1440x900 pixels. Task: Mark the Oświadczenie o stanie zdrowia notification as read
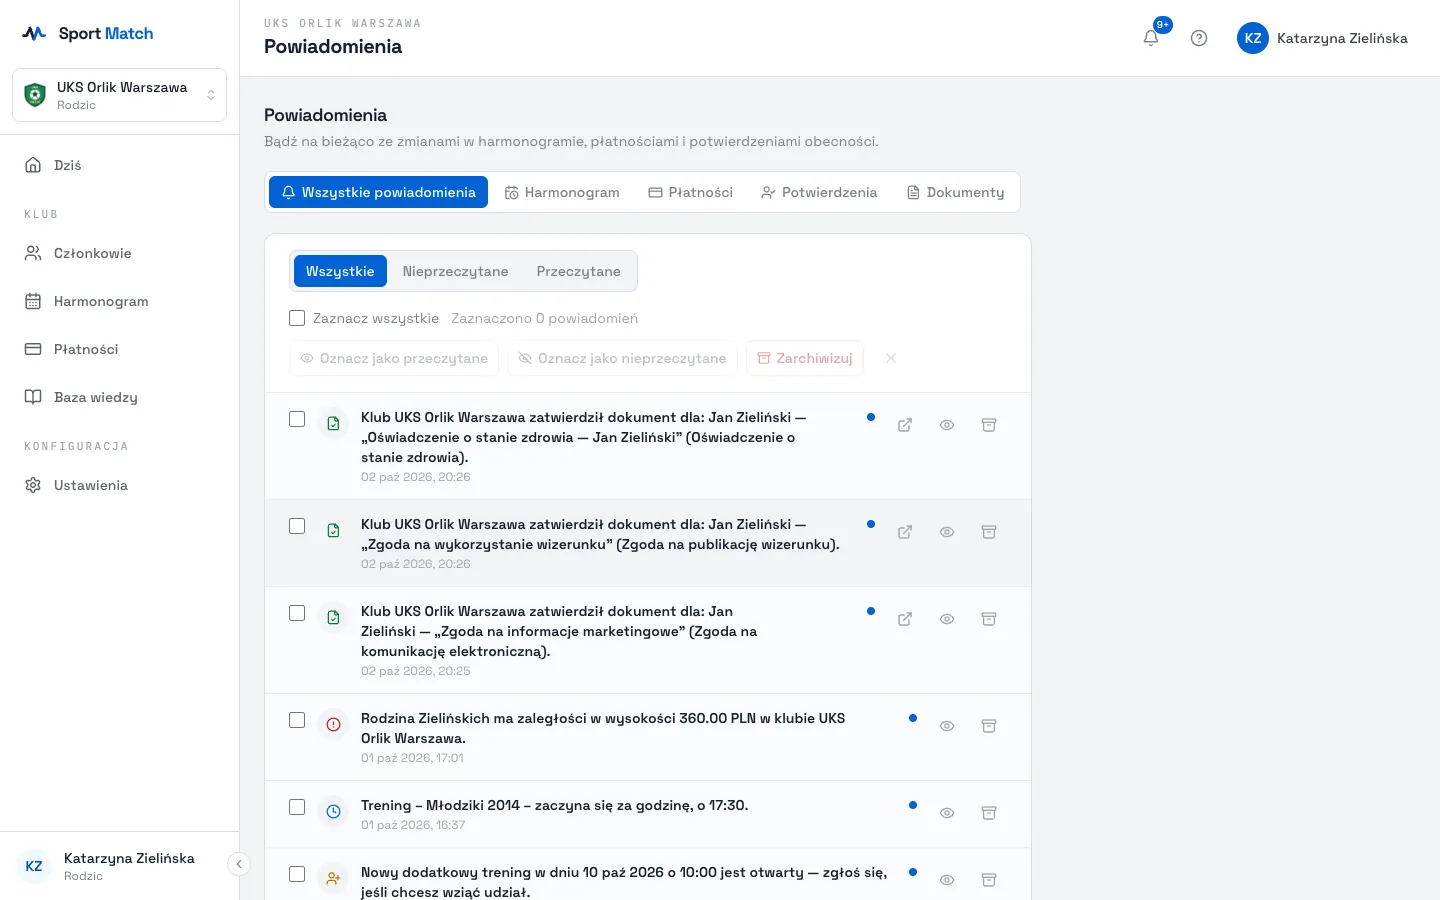[947, 425]
